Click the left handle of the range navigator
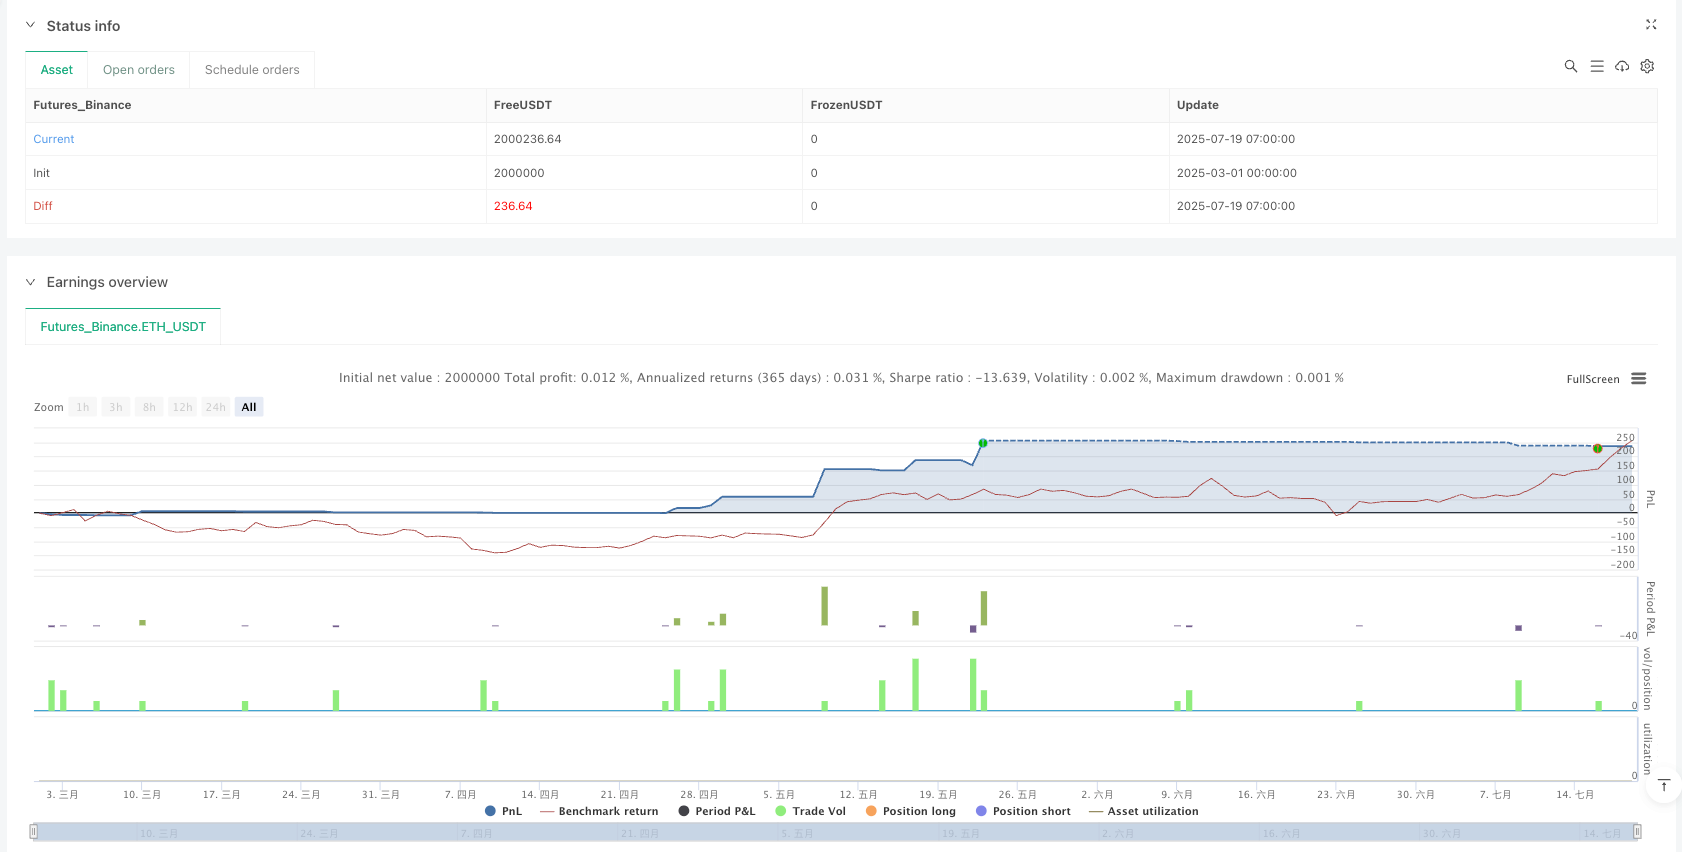This screenshot has height=852, width=1682. pyautogui.click(x=34, y=831)
